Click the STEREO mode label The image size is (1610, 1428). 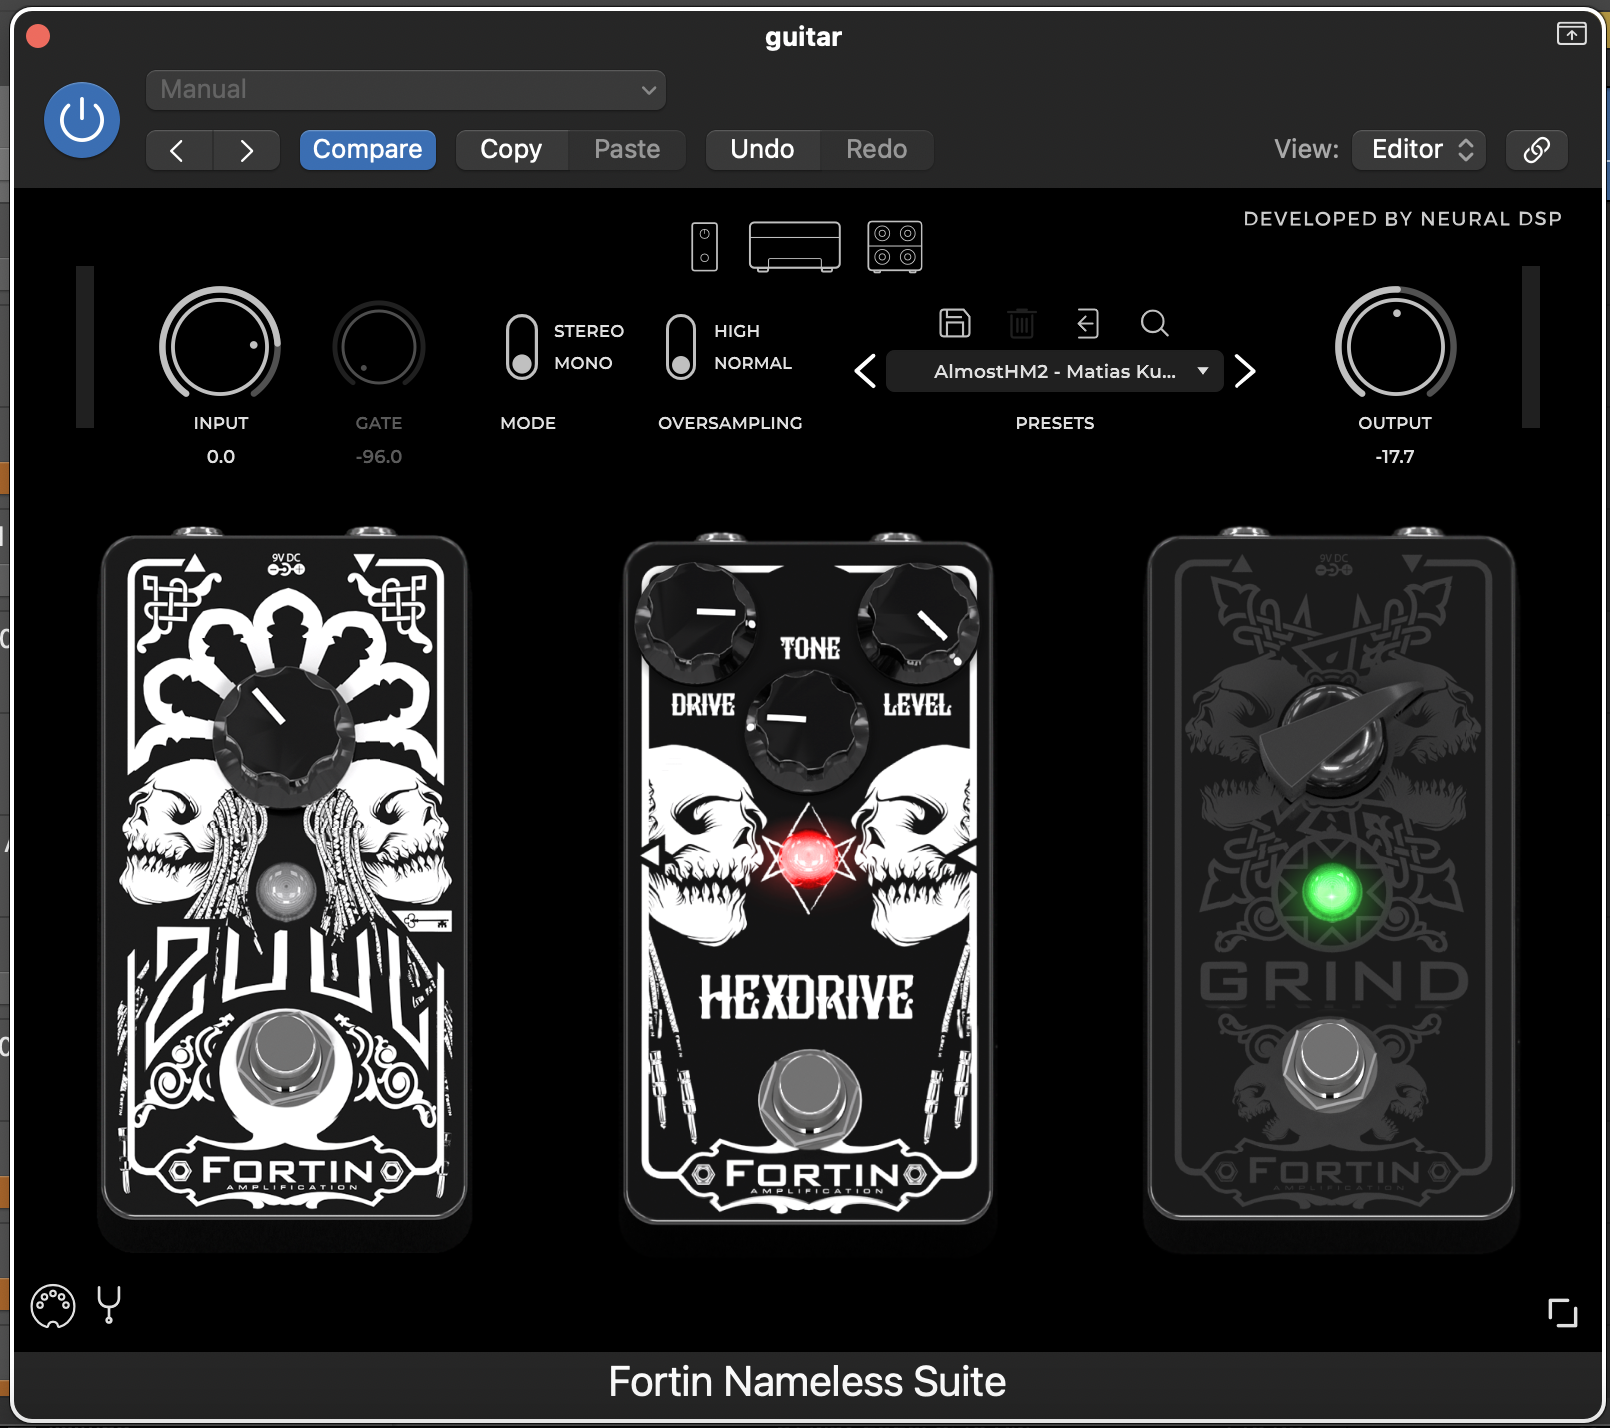[589, 331]
